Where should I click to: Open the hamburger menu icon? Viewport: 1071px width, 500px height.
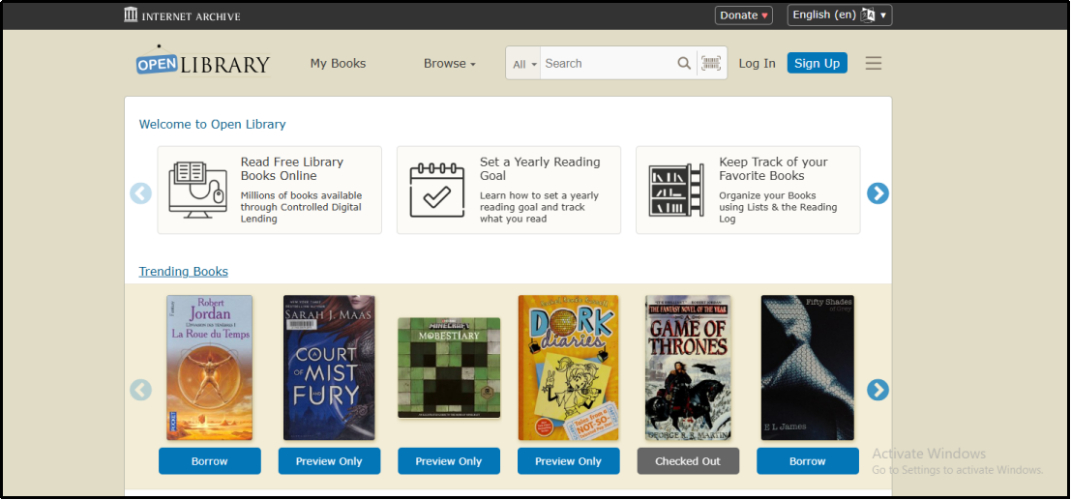click(873, 63)
